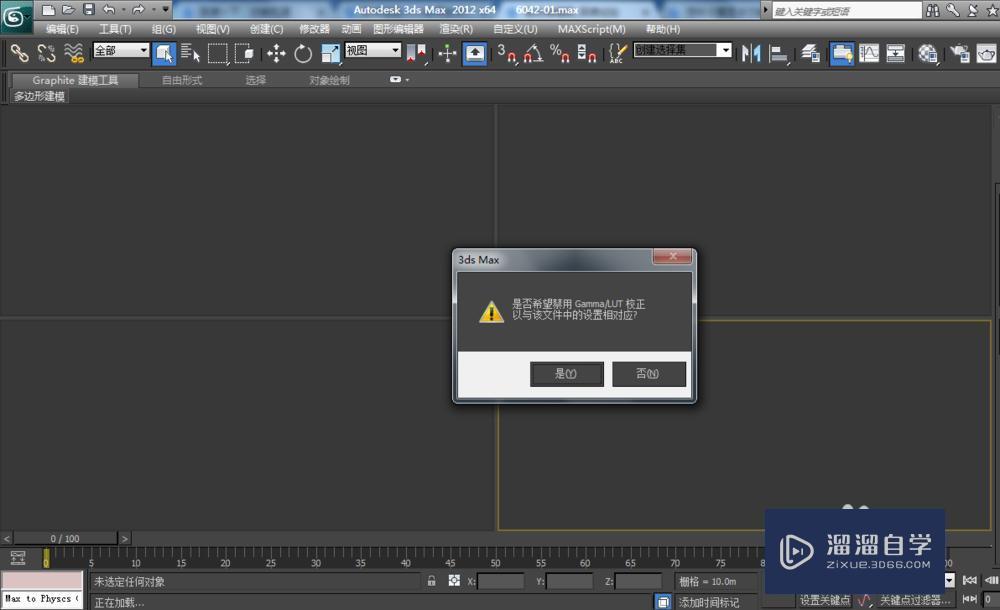Open the 工具(T) menu
Image resolution: width=1000 pixels, height=610 pixels.
[115, 29]
